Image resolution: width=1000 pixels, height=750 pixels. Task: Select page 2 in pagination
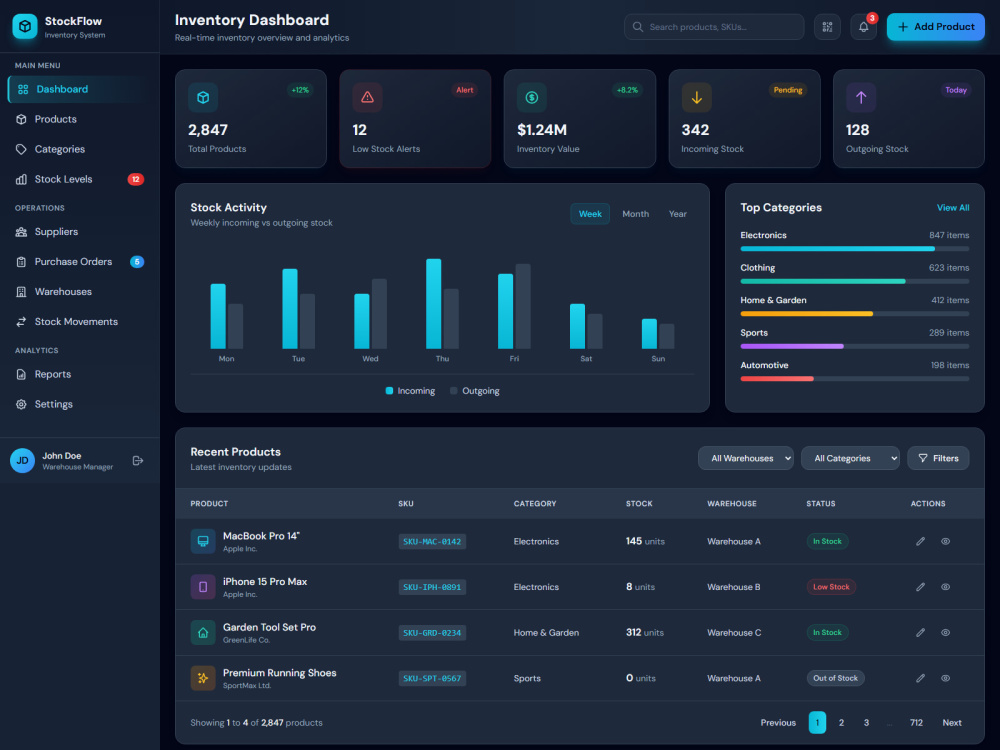coord(841,723)
